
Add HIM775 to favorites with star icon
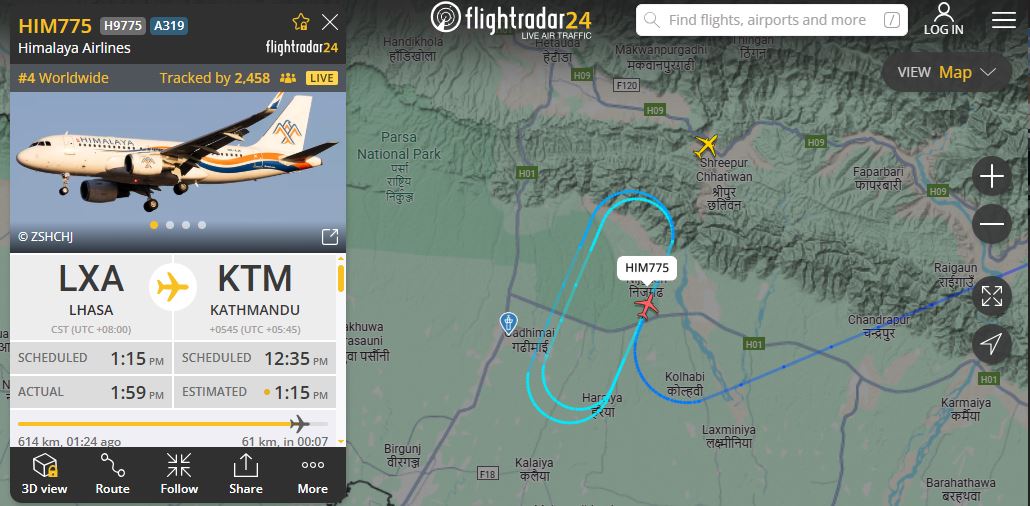click(300, 22)
